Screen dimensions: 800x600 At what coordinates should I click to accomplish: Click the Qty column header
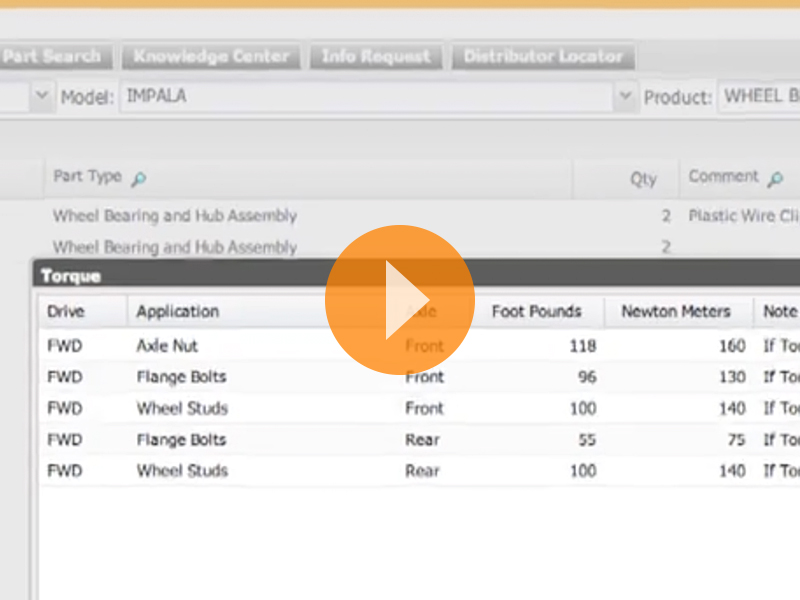(x=643, y=179)
